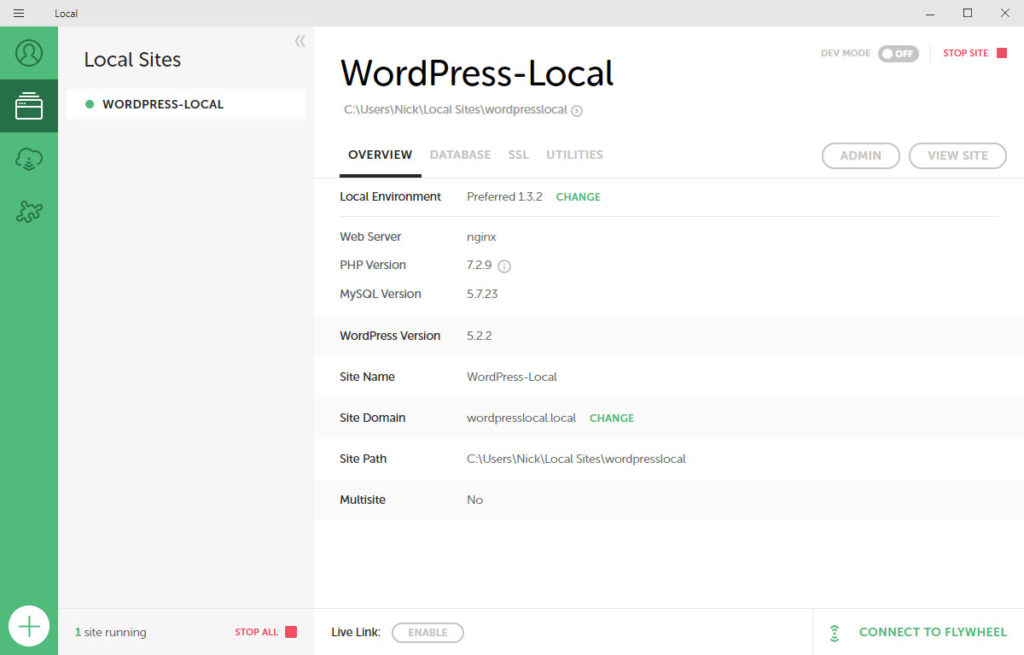Switch to the DATABASE tab

pyautogui.click(x=460, y=155)
